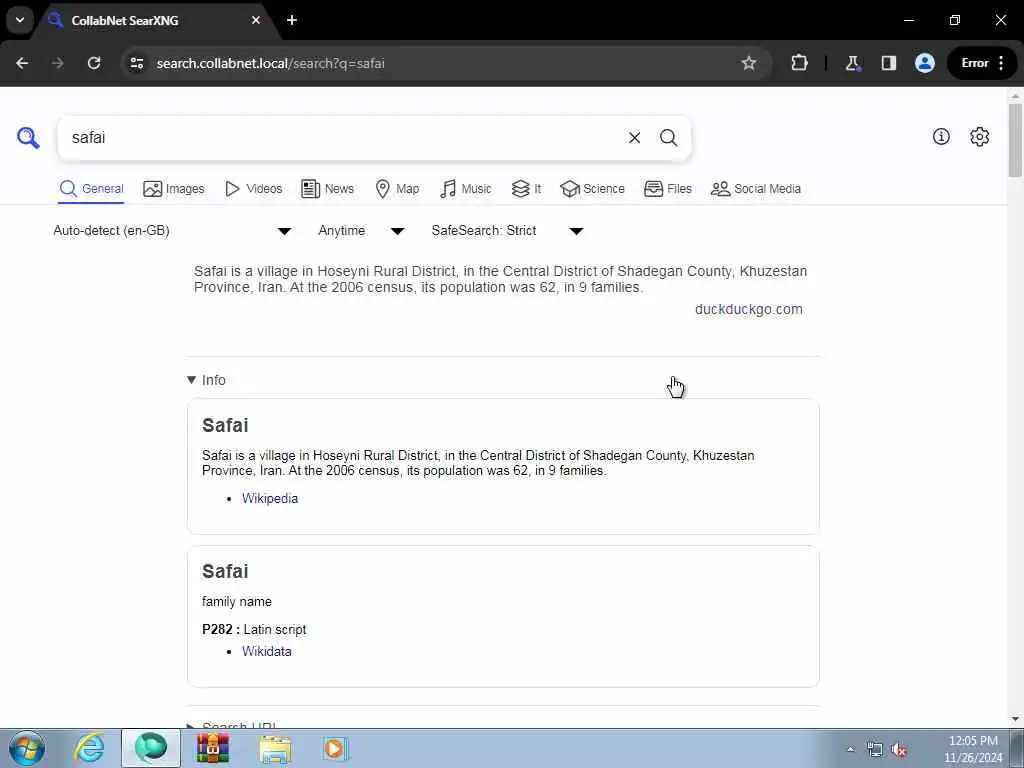Click the SearXNG magnifier logo

tap(28, 138)
